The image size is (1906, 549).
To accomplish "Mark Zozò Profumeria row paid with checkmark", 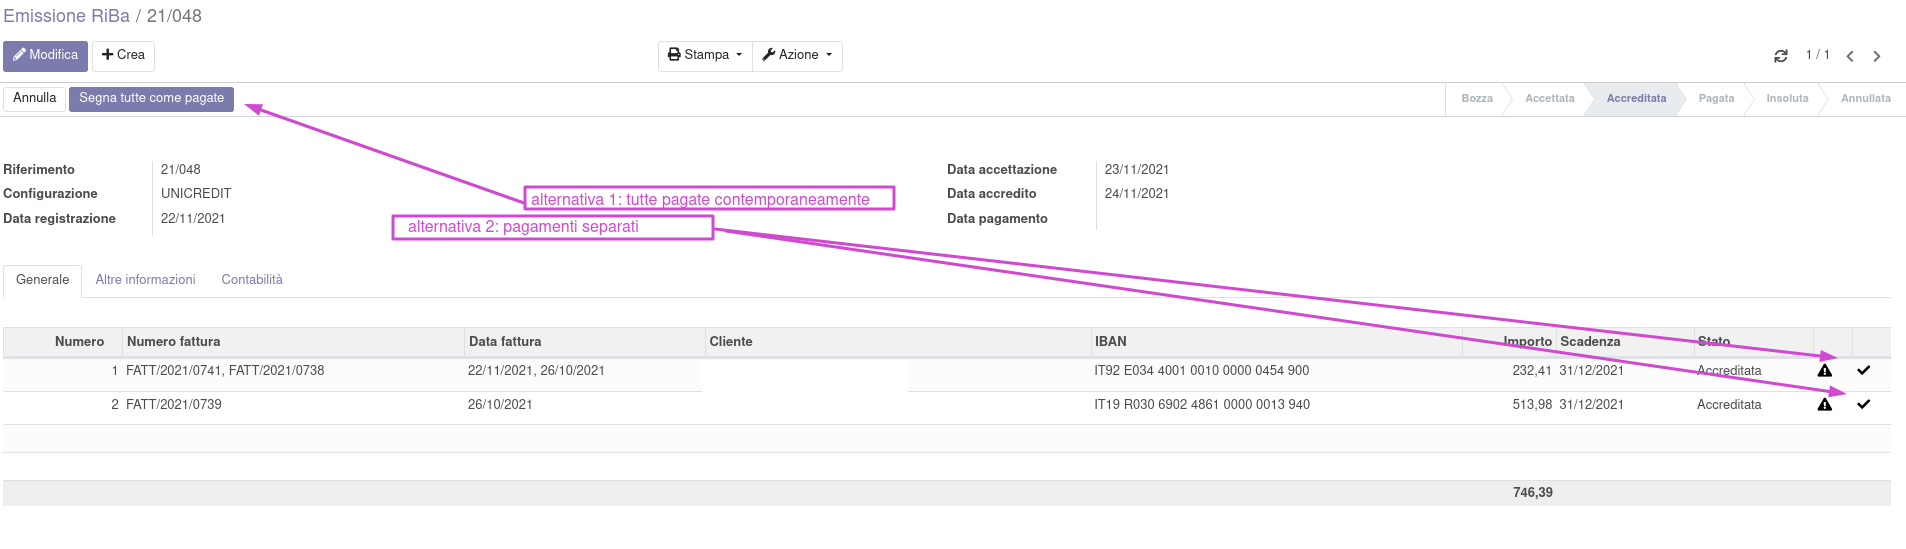I will (x=1863, y=405).
